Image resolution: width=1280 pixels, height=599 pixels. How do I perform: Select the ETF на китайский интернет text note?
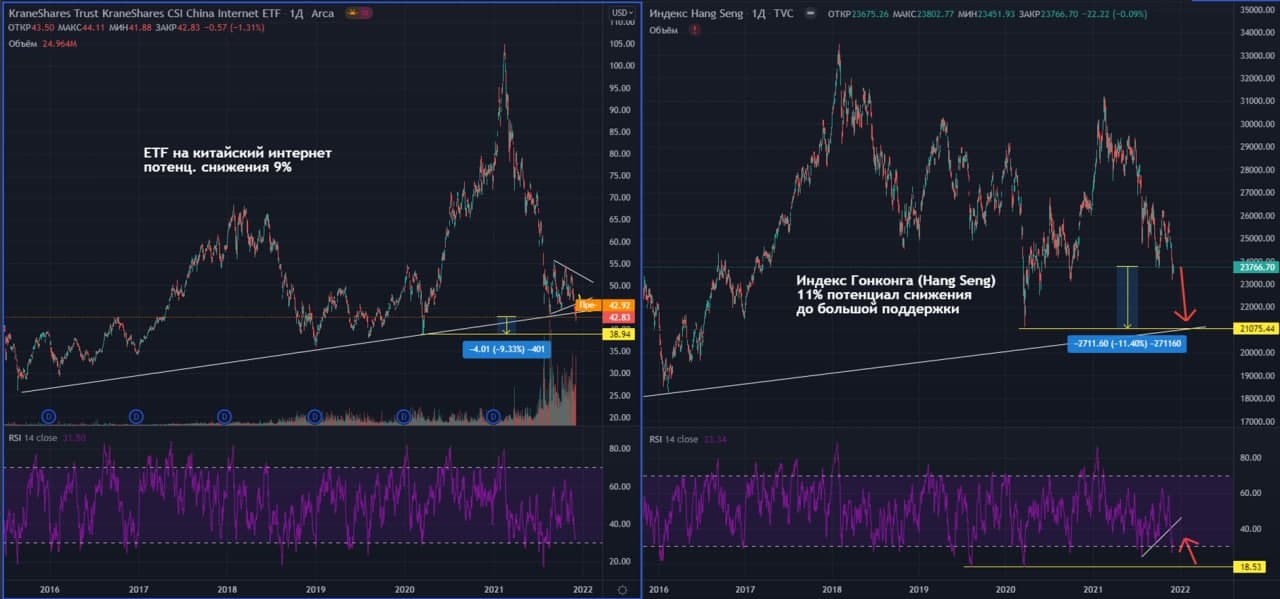point(238,160)
